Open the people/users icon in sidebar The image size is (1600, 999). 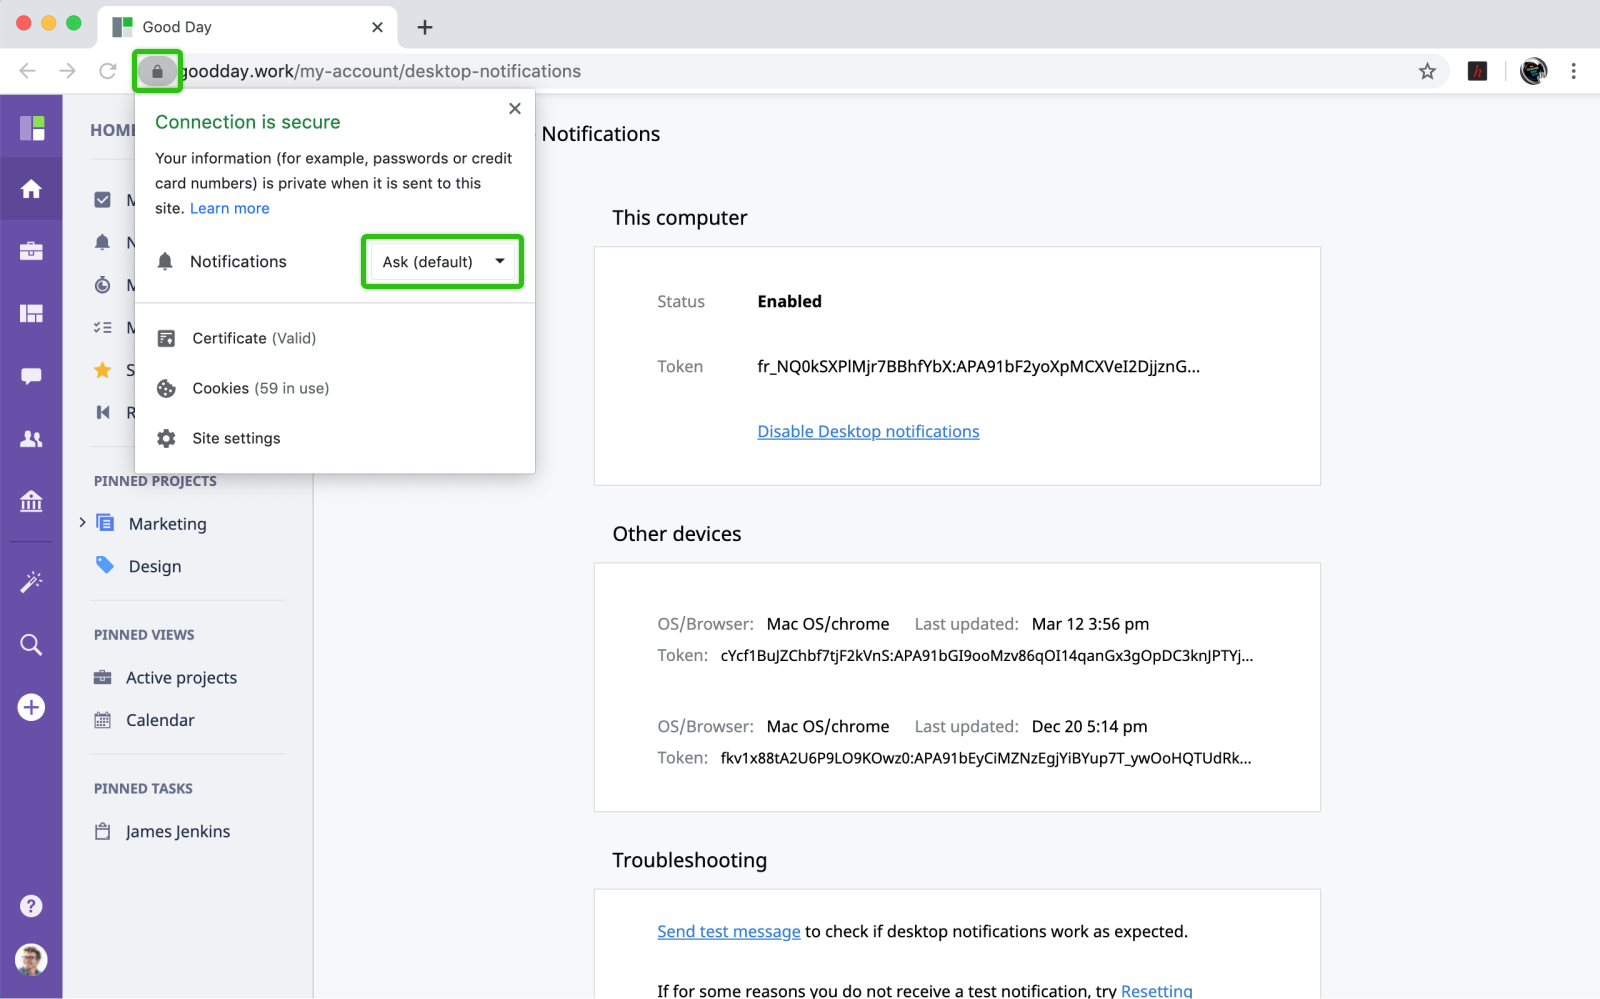pyautogui.click(x=31, y=439)
